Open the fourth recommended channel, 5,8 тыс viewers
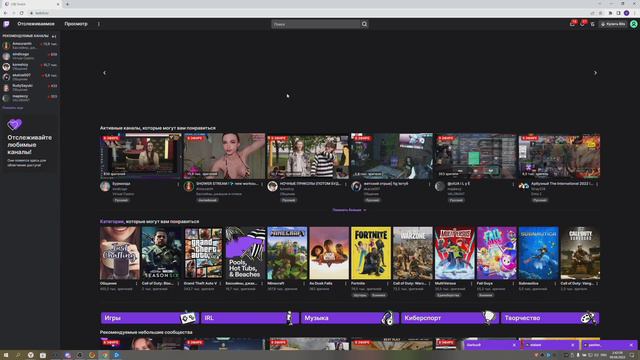The image size is (640, 360). pos(30,77)
